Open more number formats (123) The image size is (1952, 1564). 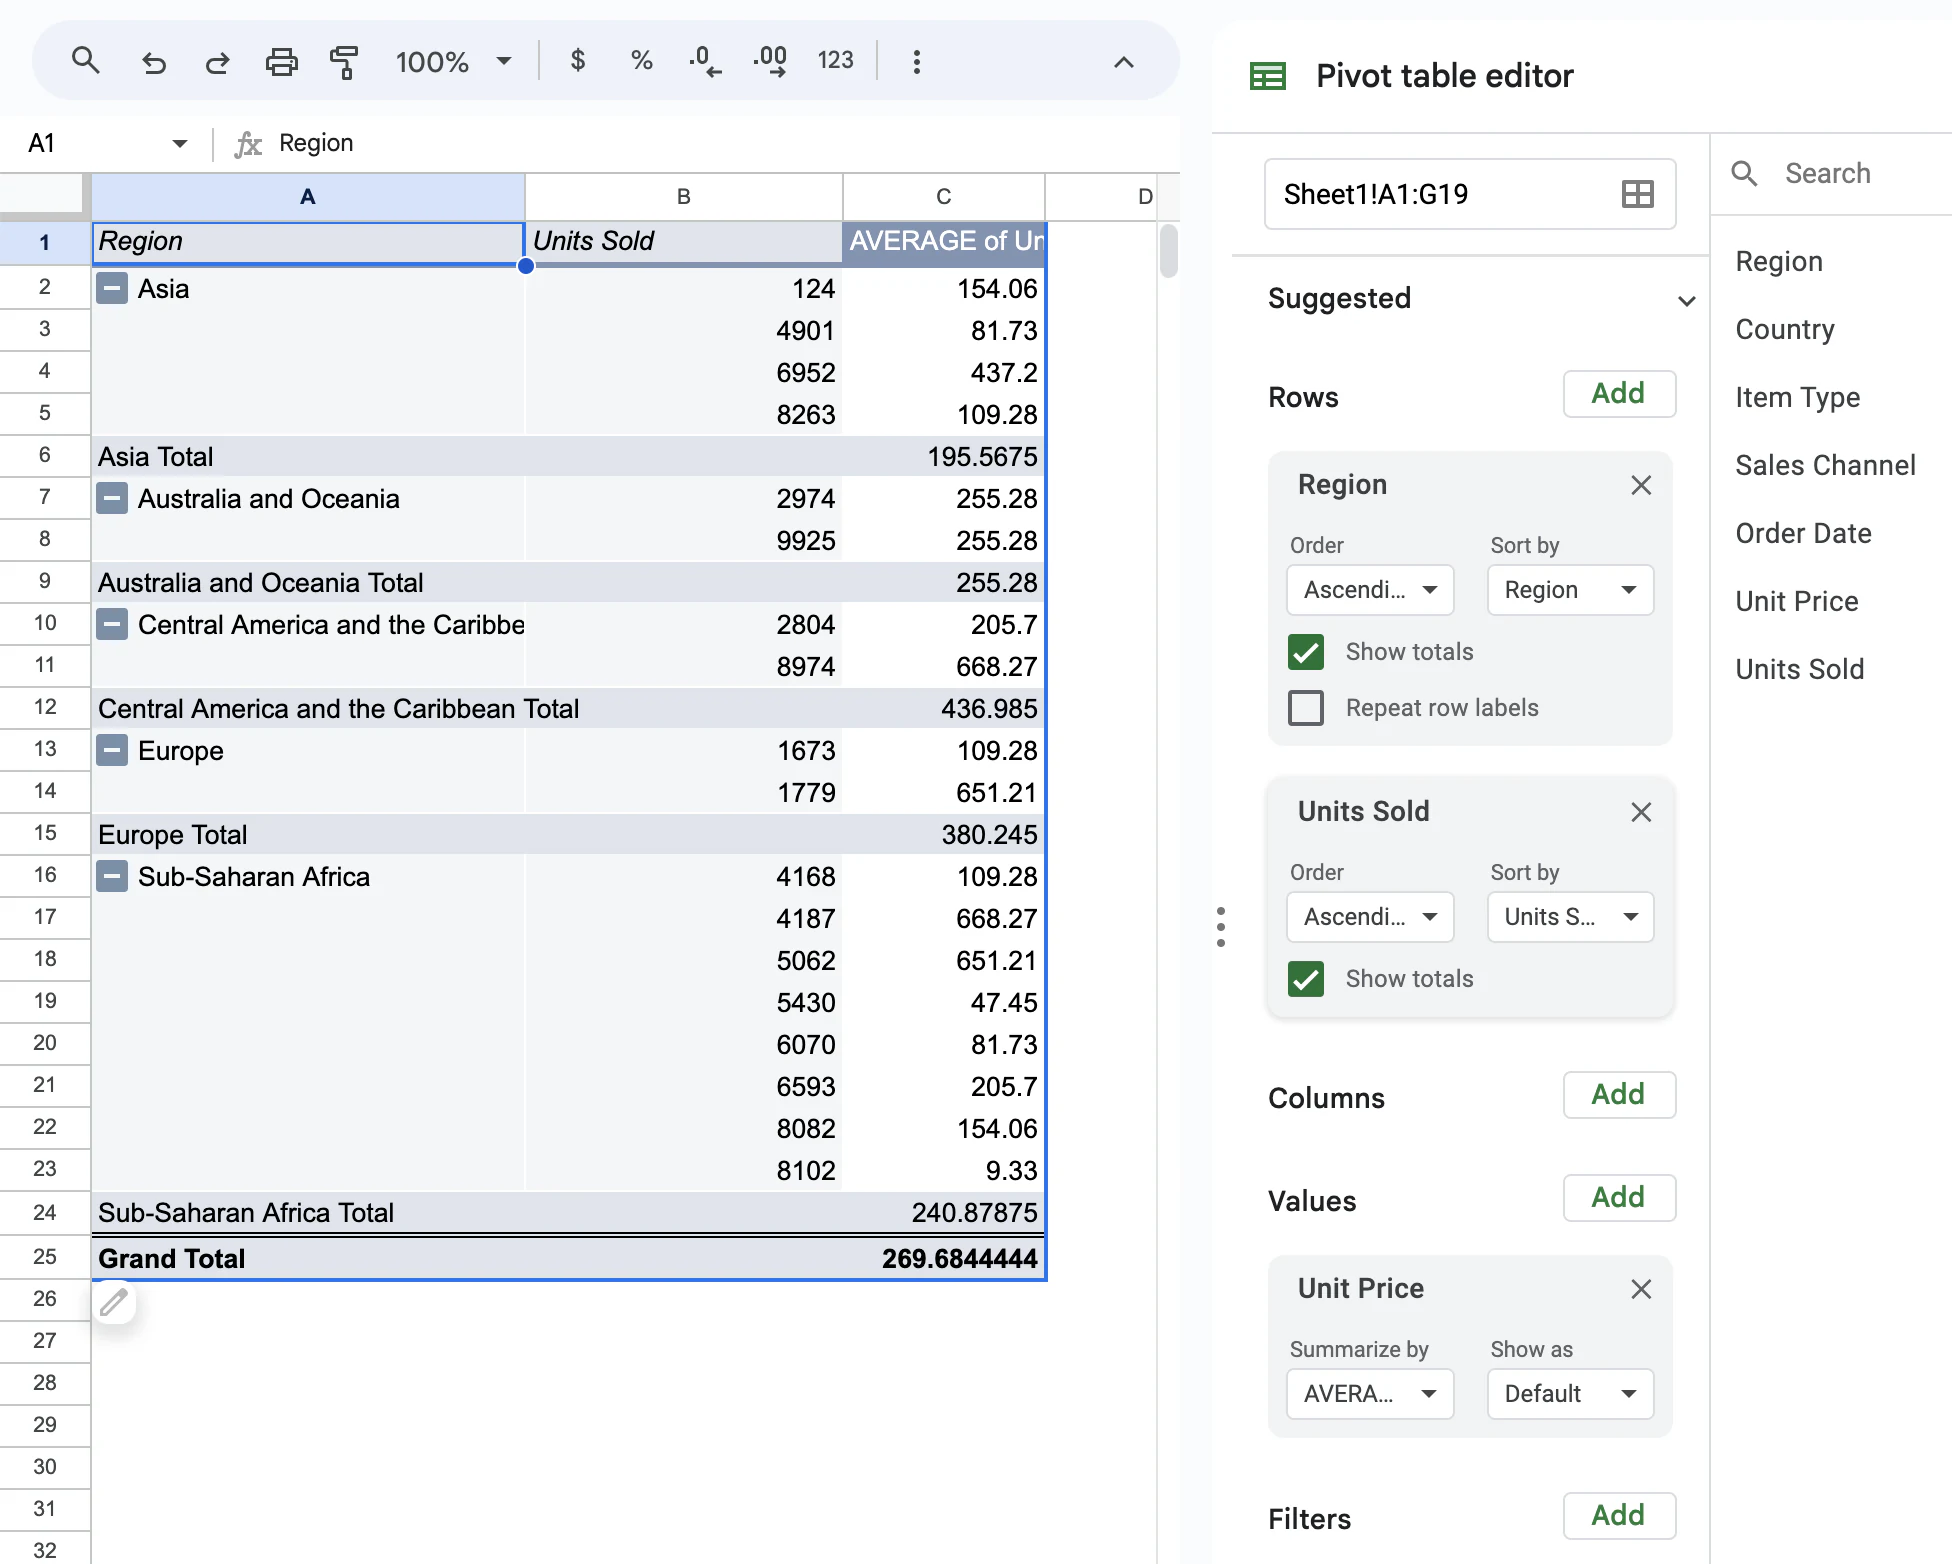(x=835, y=61)
